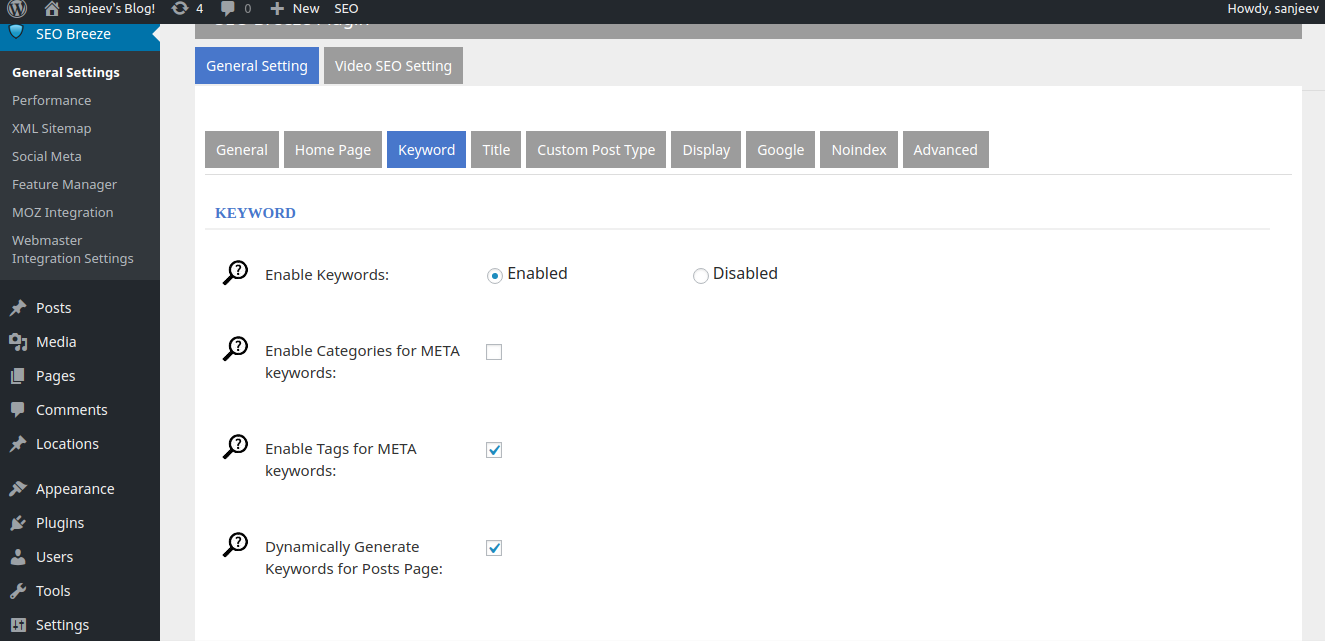Click the Plugins plug icon
Screen dimensions: 1325x641
point(17,523)
